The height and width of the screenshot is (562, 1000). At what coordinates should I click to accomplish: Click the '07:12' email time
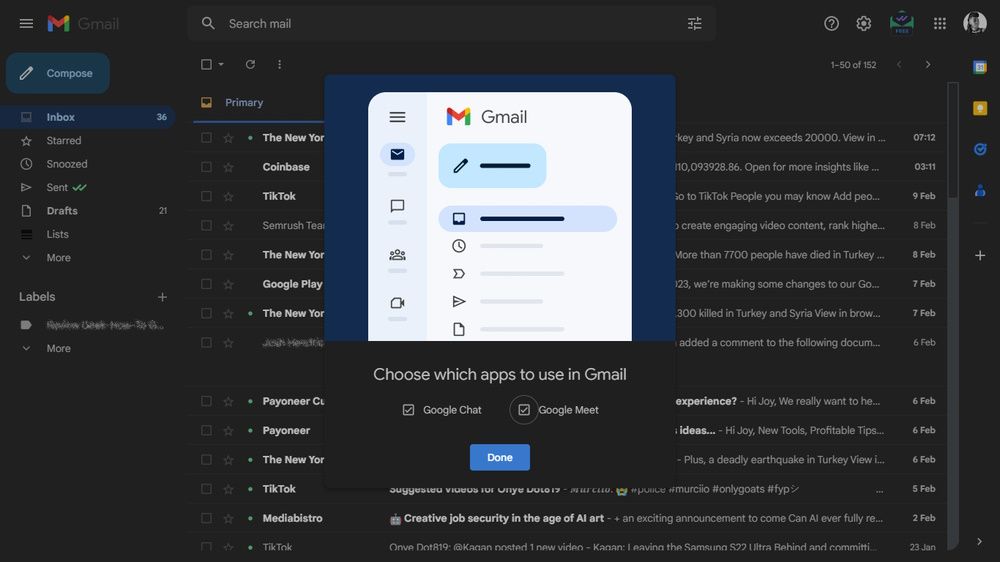(x=924, y=138)
